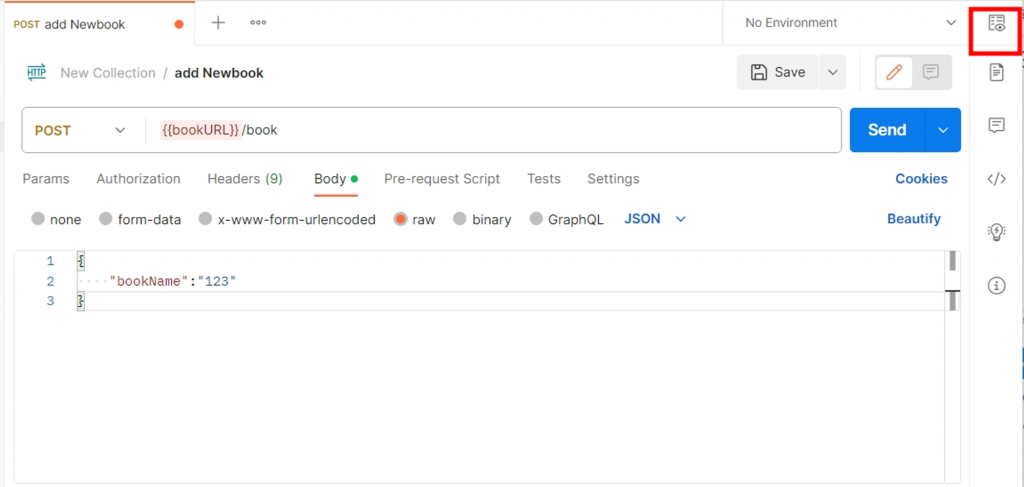
Task: Open the three-dots tab options icon
Action: (x=258, y=23)
